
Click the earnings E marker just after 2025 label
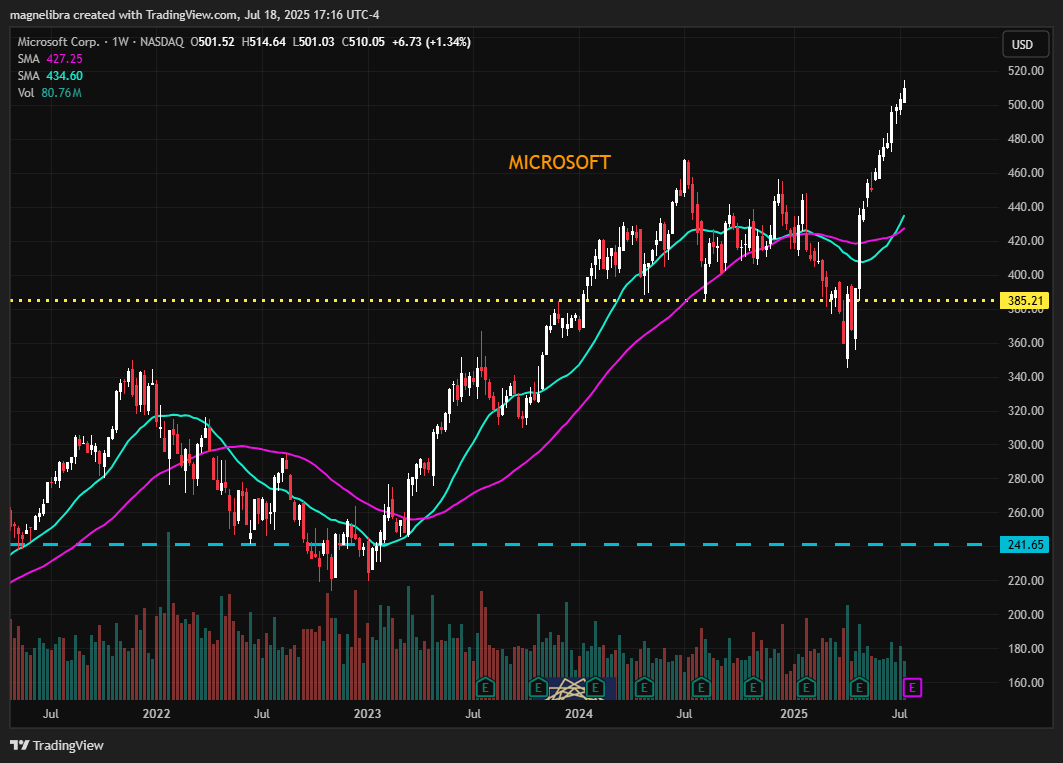click(x=806, y=688)
